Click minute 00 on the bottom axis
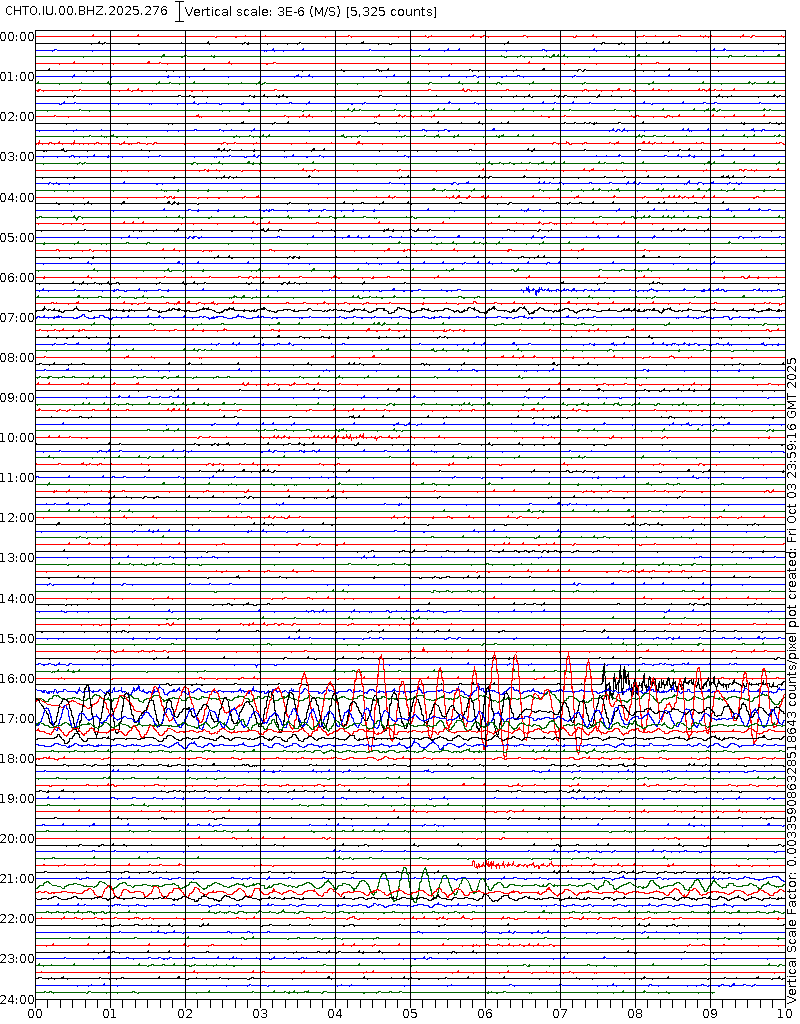Screen dimensions: 800x1024 click(x=35, y=1012)
